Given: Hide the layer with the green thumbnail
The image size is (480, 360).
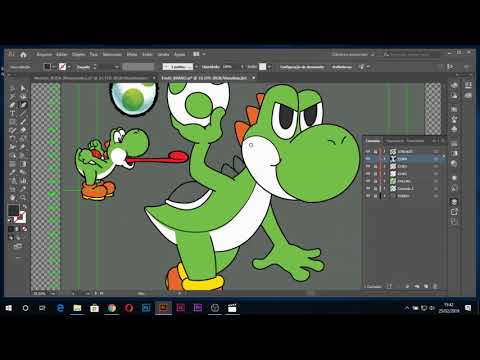Looking at the screenshot, I should click(368, 181).
